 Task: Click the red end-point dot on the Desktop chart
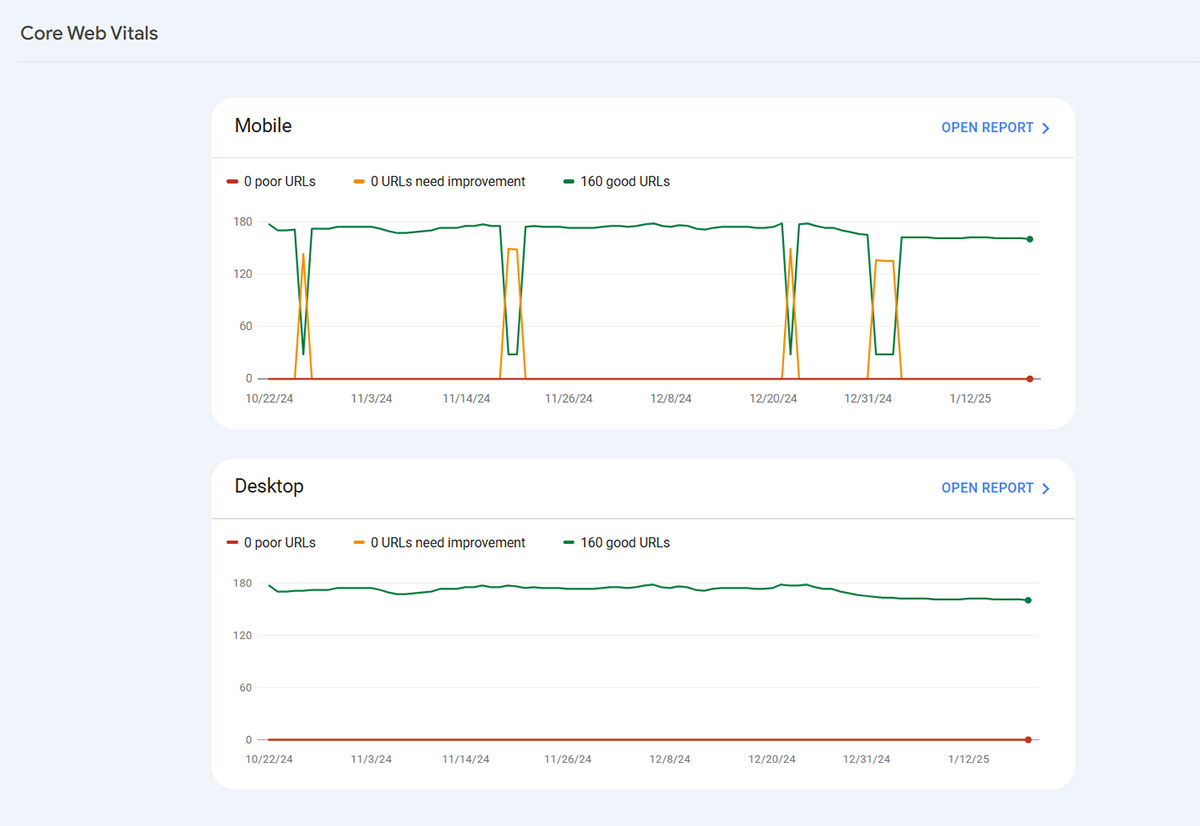(1028, 740)
